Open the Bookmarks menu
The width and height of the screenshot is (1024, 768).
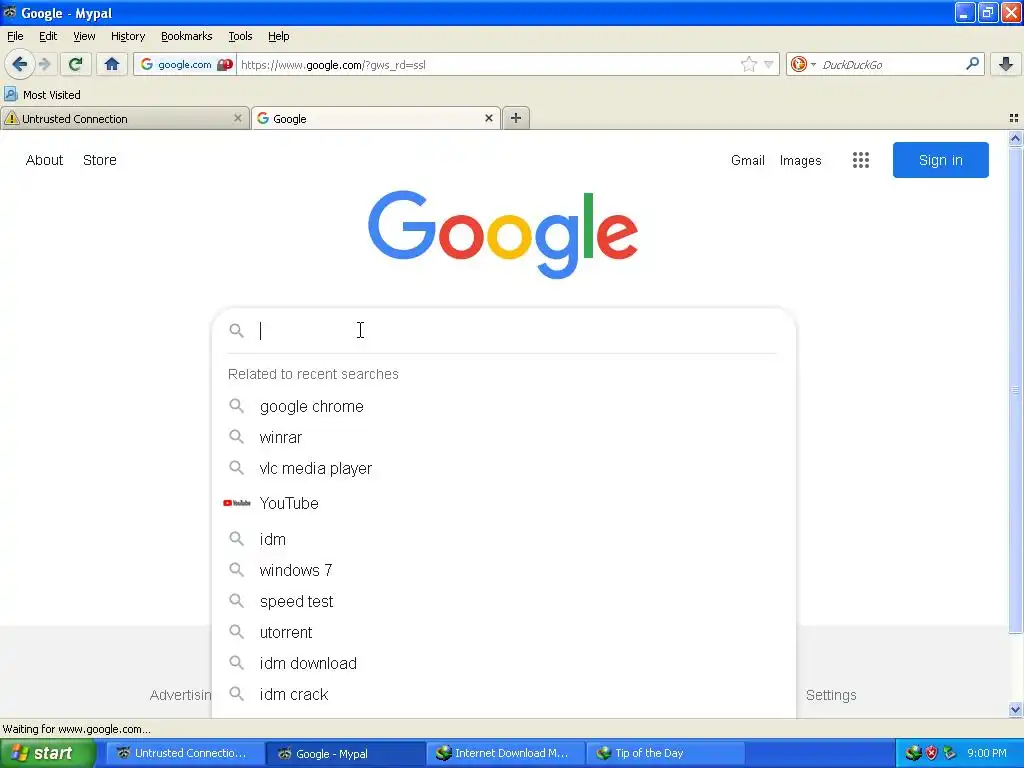(187, 36)
